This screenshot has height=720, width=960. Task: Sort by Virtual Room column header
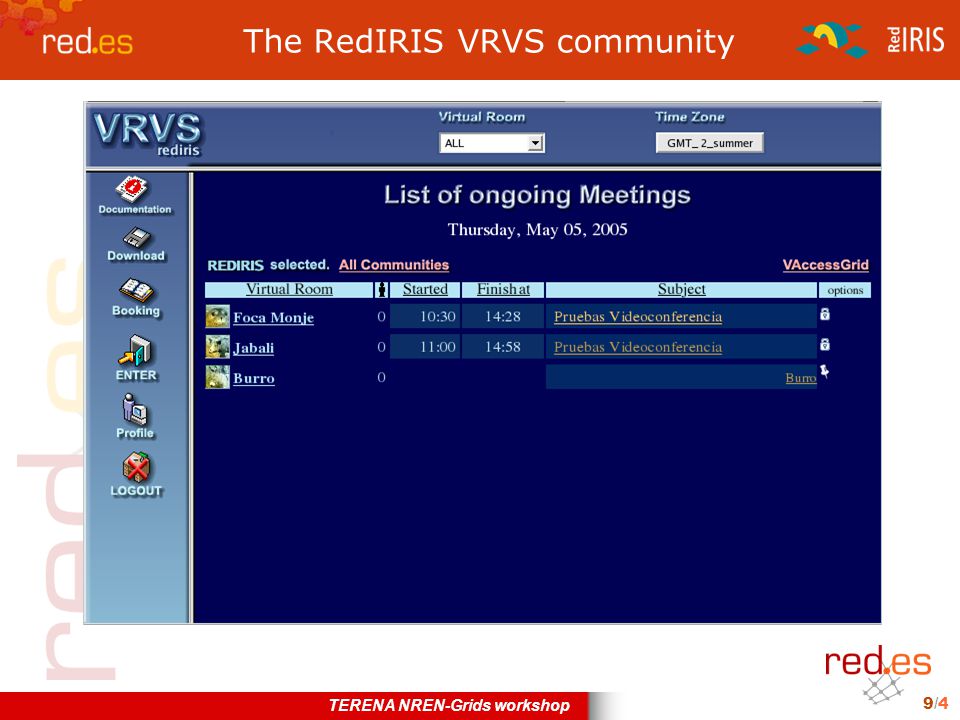[x=289, y=290]
